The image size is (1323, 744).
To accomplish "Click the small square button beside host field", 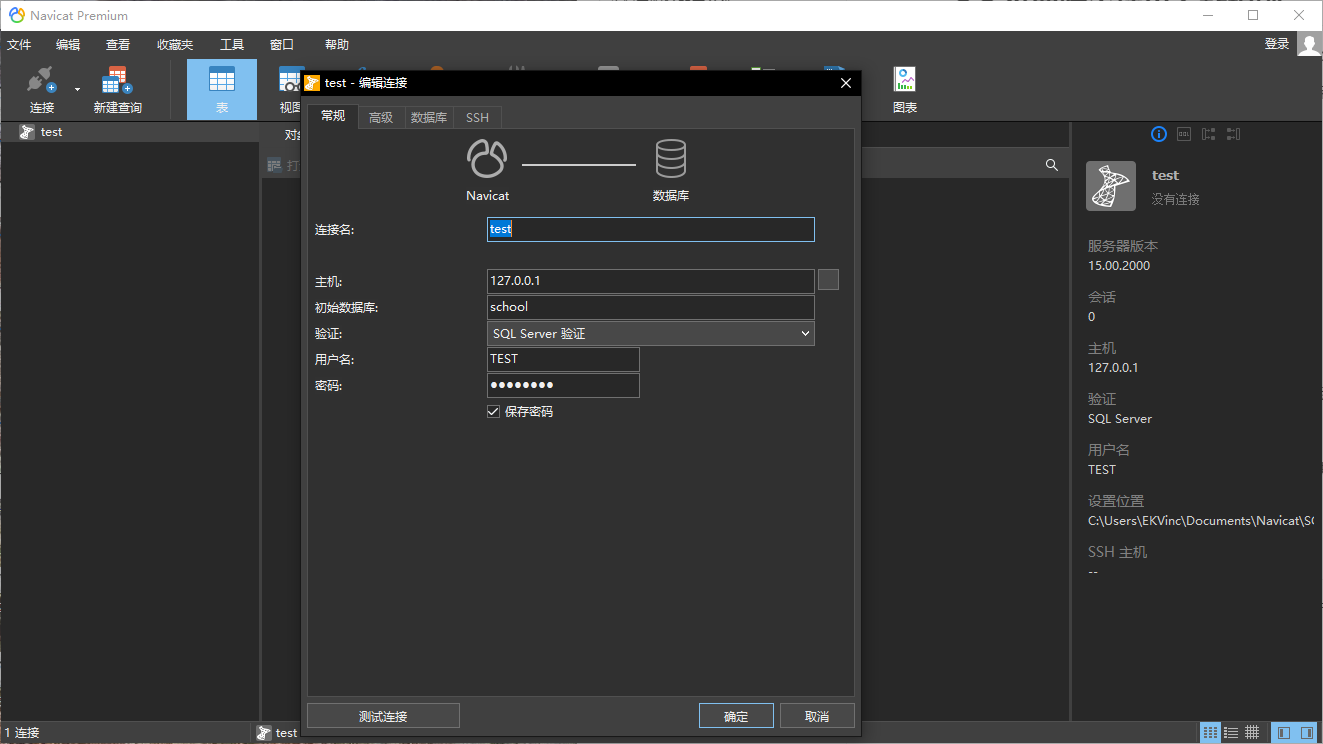I will (828, 280).
